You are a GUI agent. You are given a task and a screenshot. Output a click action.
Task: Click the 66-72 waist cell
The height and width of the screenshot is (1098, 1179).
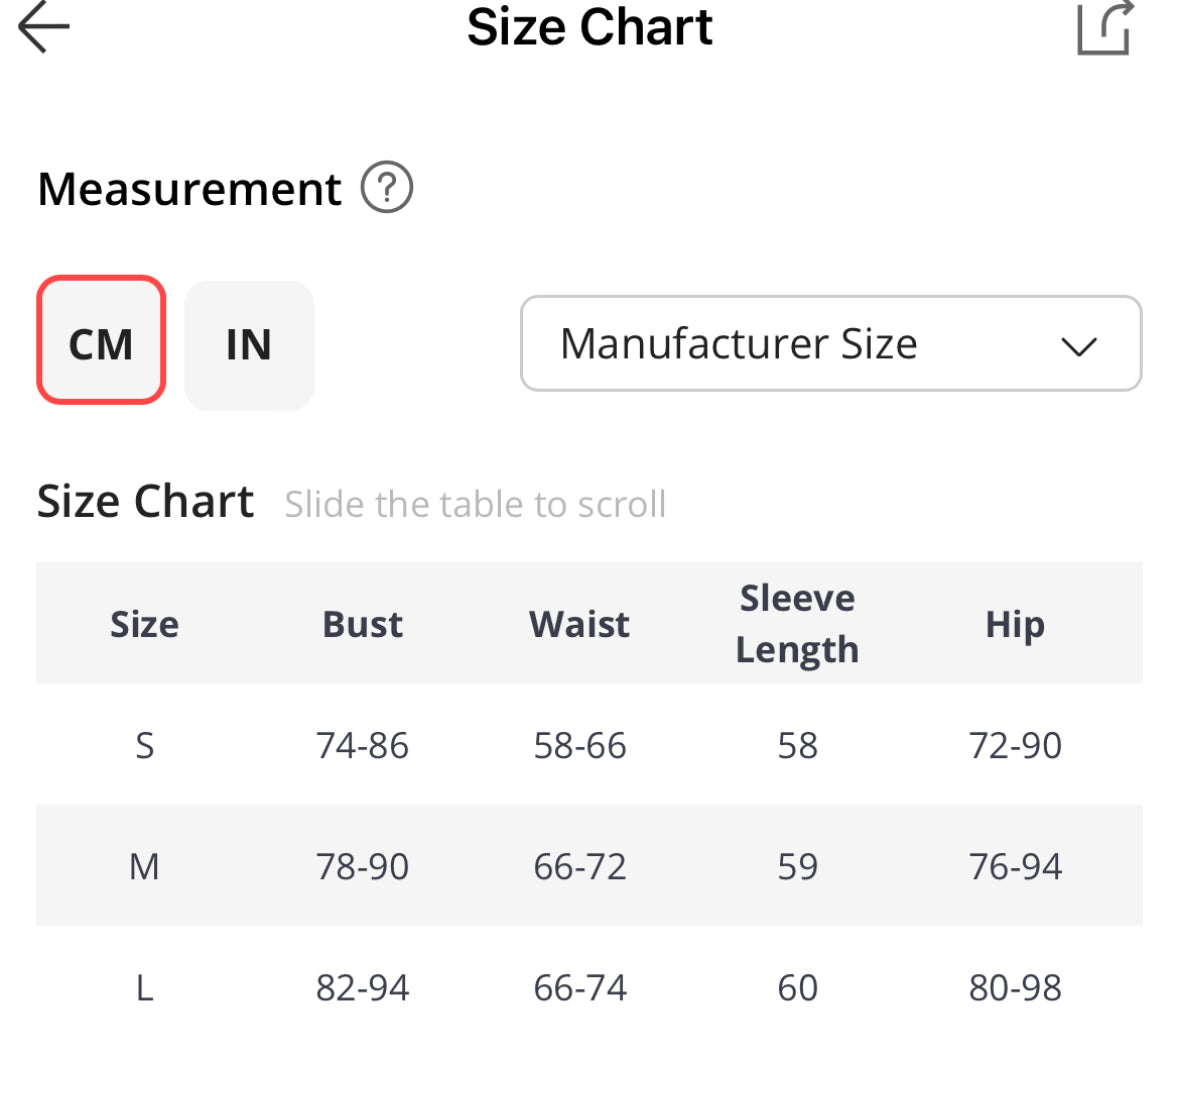point(579,866)
